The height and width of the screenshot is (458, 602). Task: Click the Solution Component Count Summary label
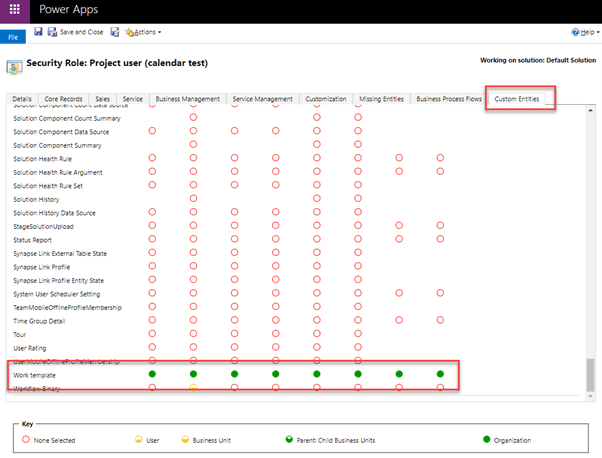click(67, 119)
